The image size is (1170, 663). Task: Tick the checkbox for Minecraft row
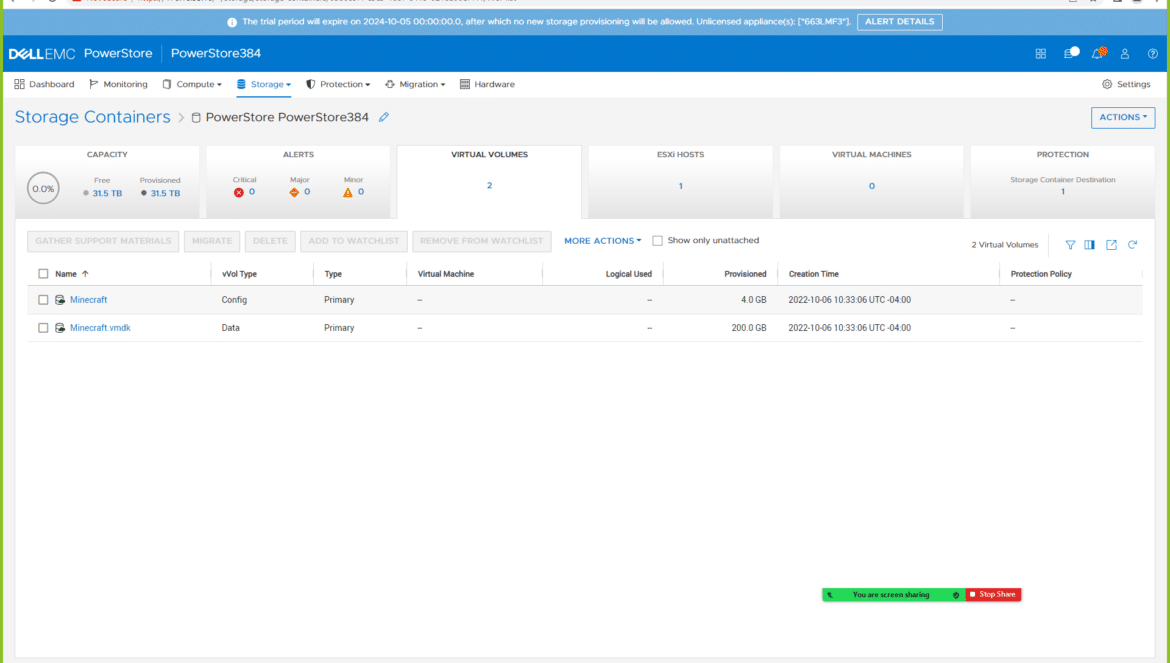43,300
